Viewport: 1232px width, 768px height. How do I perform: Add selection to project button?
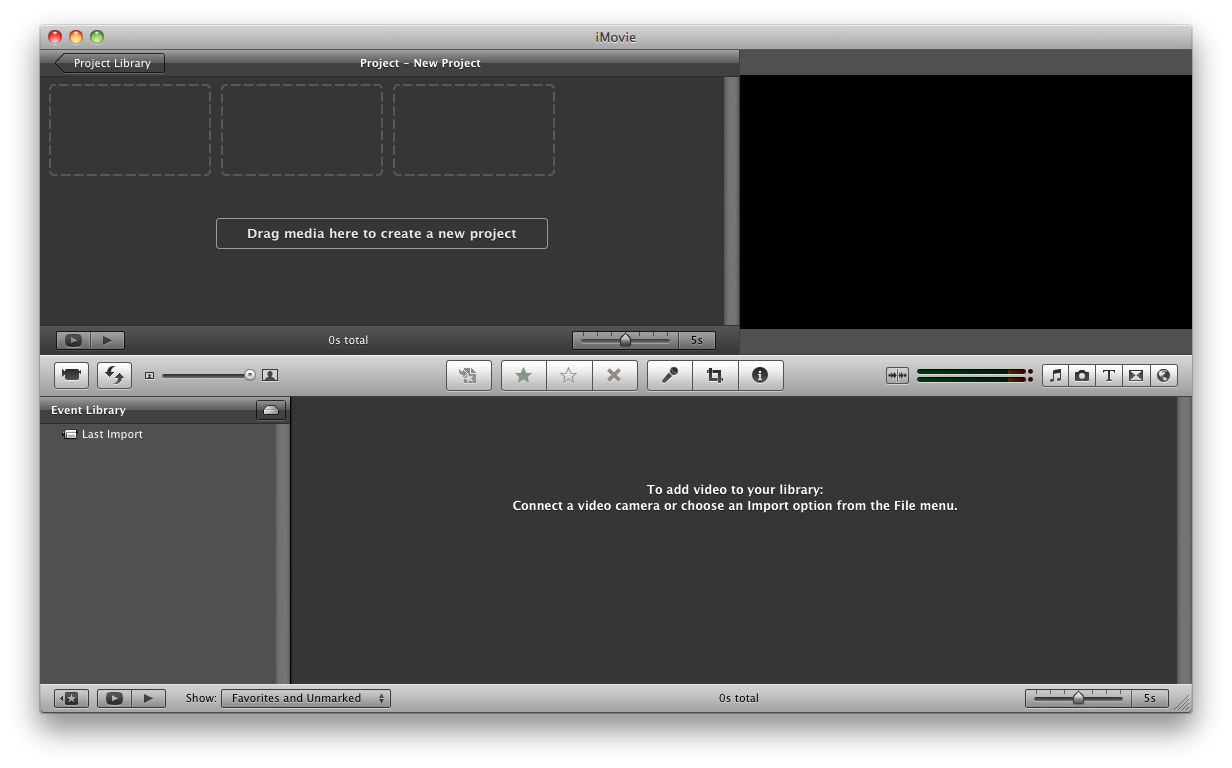click(x=468, y=375)
